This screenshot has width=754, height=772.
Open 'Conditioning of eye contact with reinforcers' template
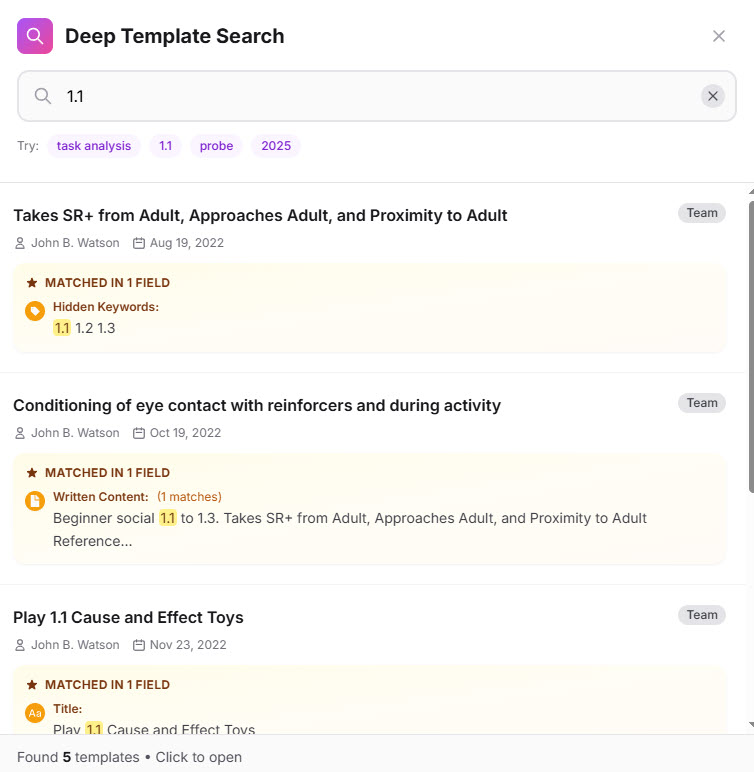click(257, 405)
